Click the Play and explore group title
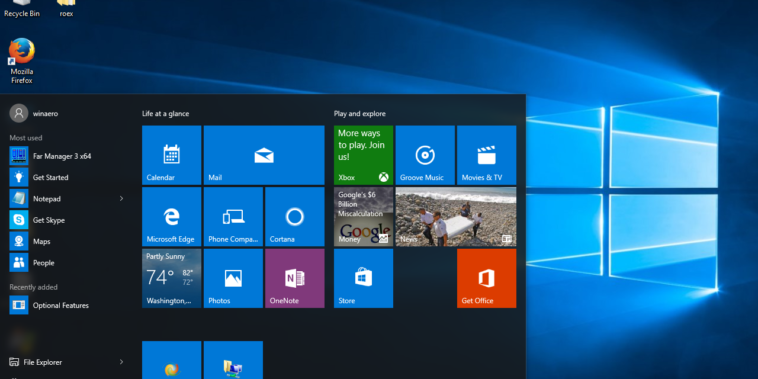Screen dimensions: 758x379 click(x=360, y=114)
